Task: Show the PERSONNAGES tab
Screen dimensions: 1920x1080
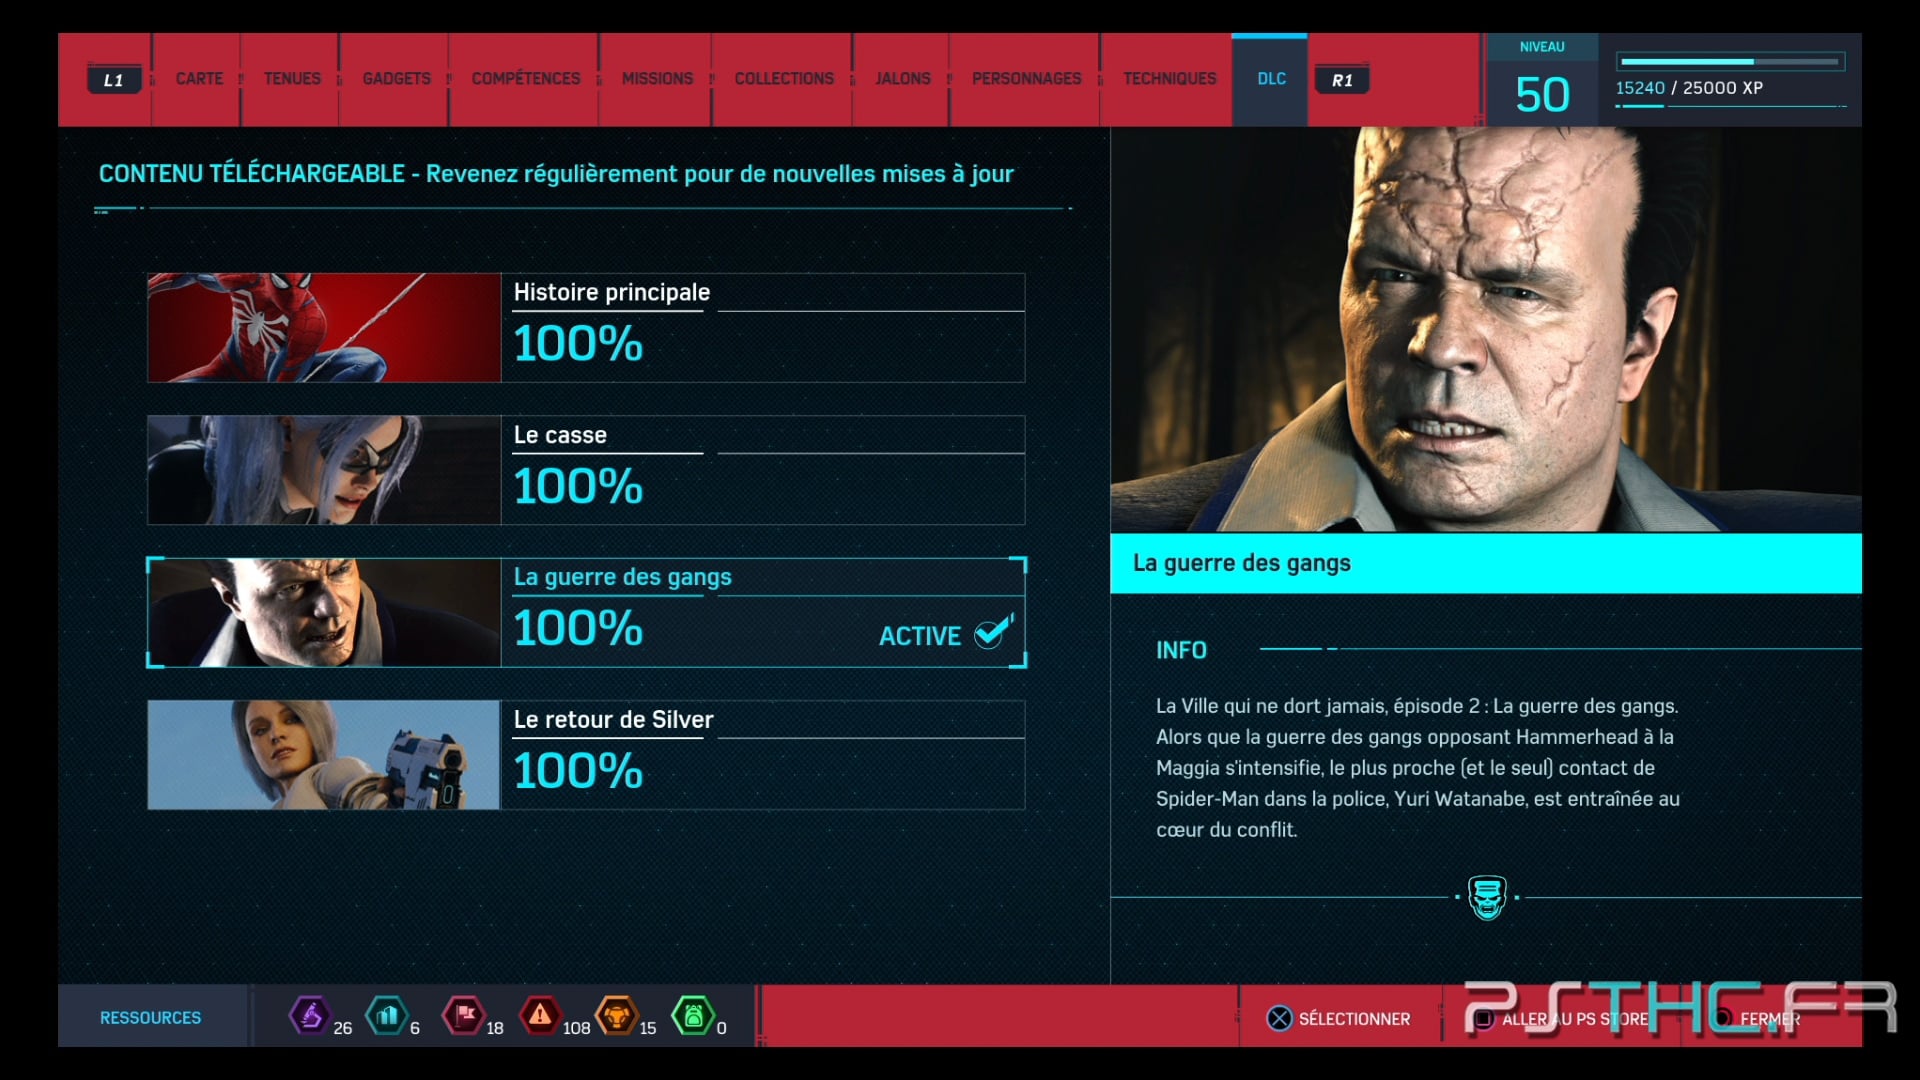Action: tap(1026, 78)
